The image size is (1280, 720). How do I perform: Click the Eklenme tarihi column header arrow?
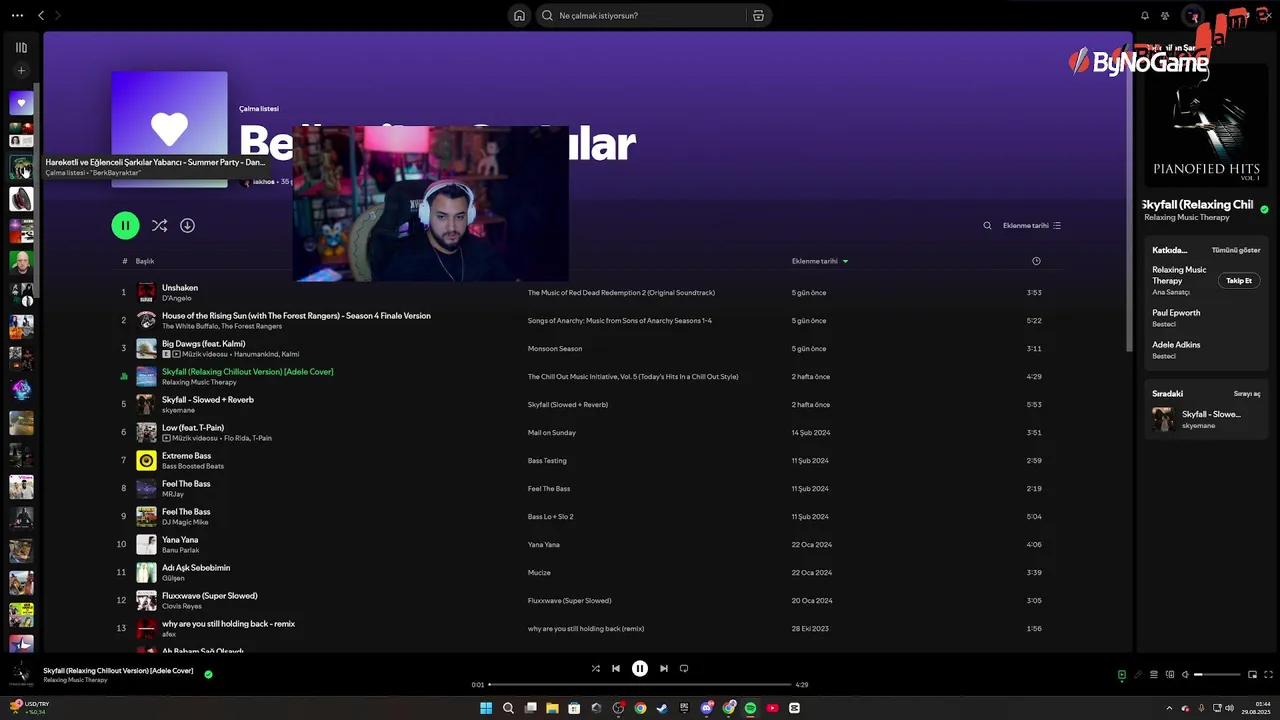point(845,261)
